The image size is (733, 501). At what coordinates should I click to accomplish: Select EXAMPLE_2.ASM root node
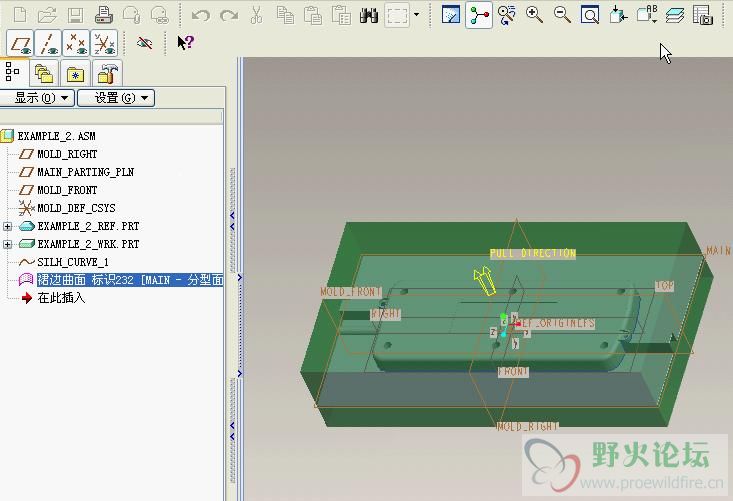[56, 136]
